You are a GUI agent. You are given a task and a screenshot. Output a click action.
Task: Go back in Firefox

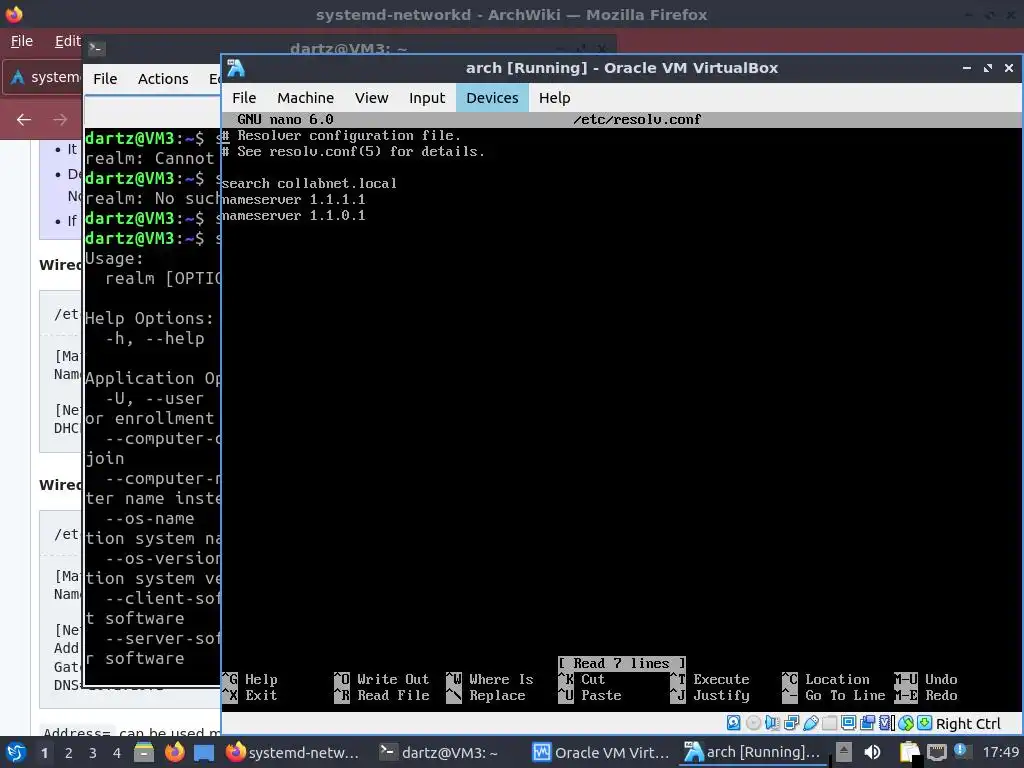pyautogui.click(x=24, y=120)
